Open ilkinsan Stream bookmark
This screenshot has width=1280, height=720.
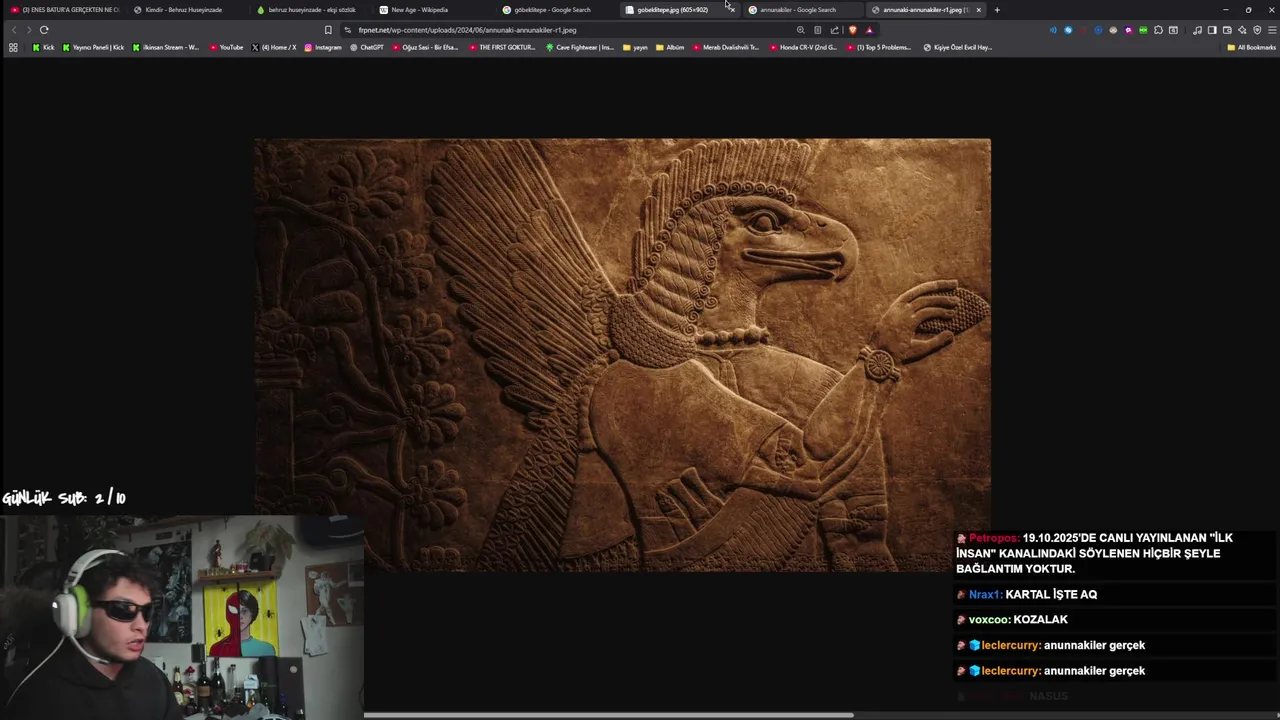[165, 47]
